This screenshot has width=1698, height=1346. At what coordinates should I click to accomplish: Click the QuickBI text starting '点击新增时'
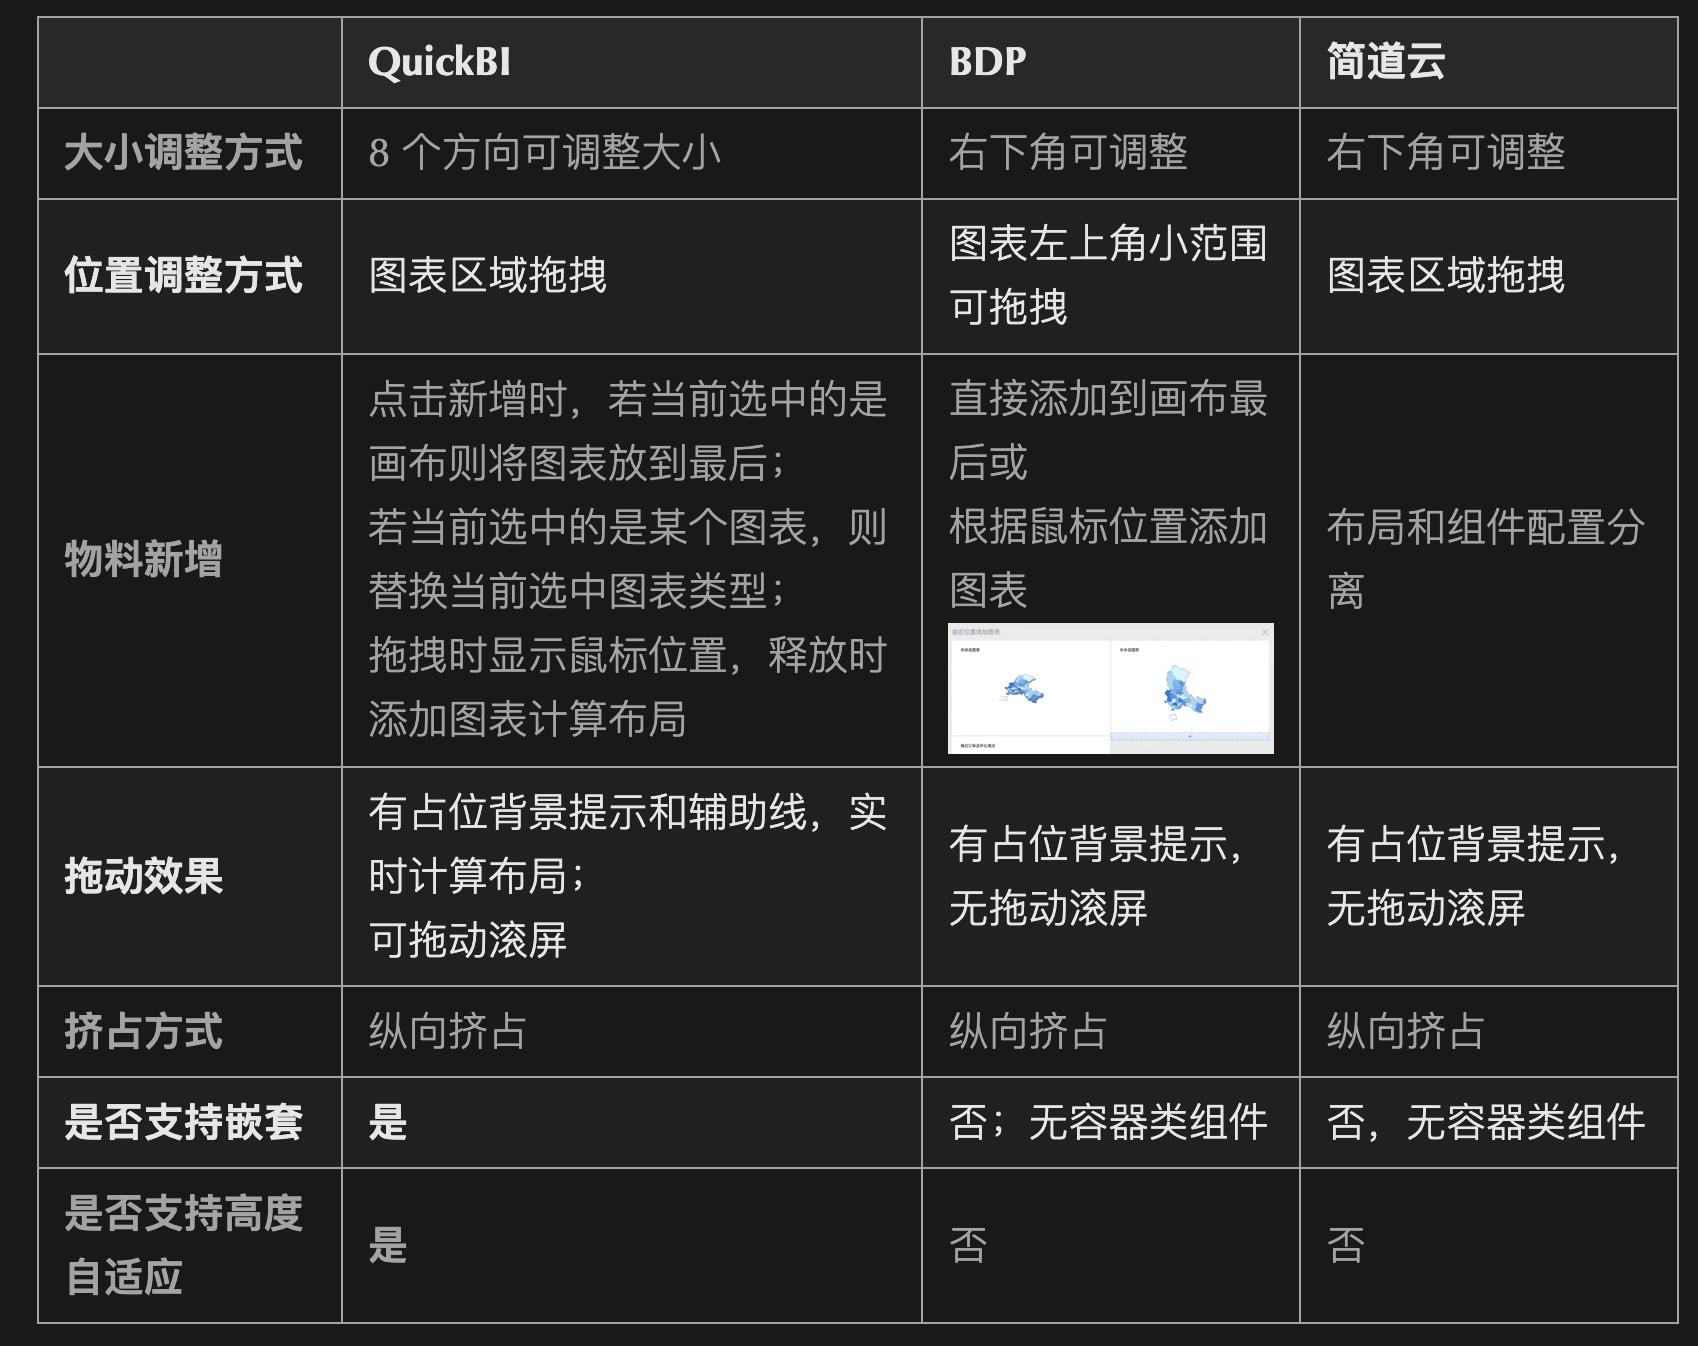point(628,431)
